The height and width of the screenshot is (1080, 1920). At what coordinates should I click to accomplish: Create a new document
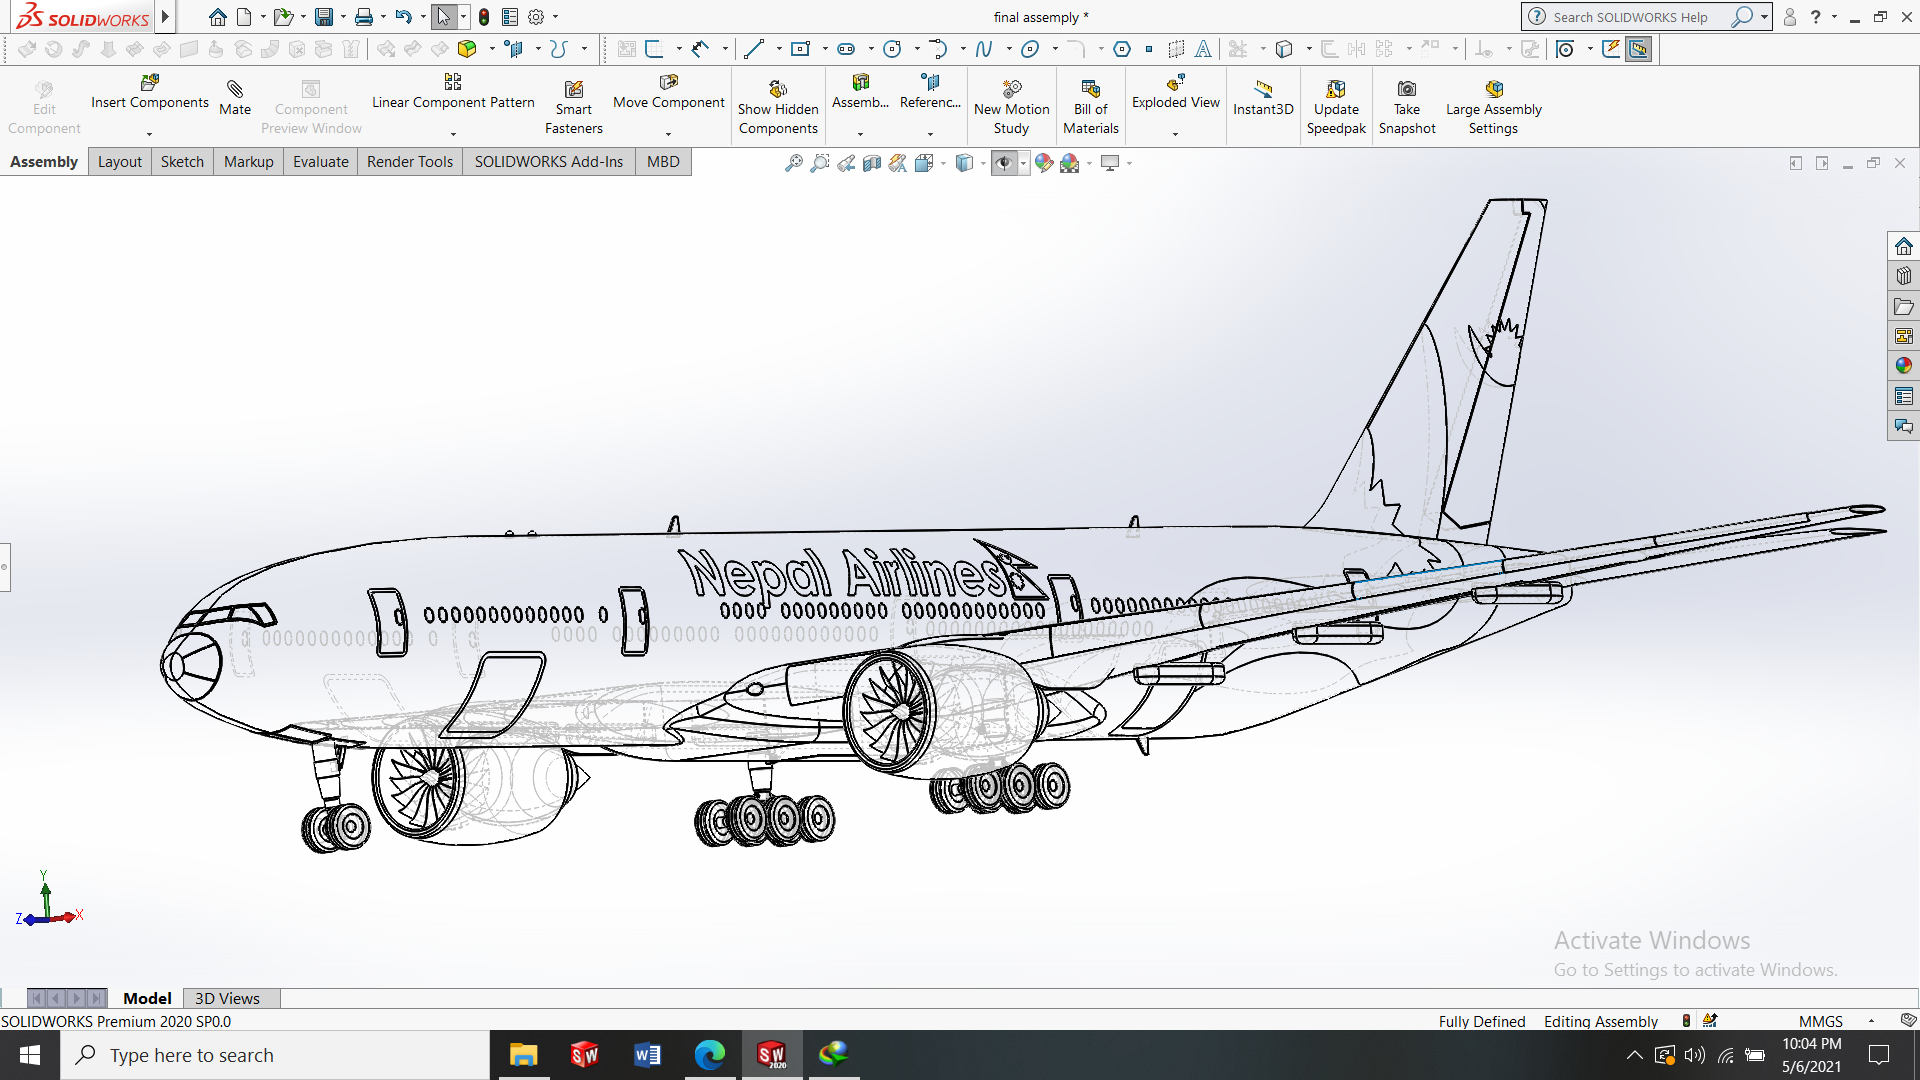[x=244, y=17]
